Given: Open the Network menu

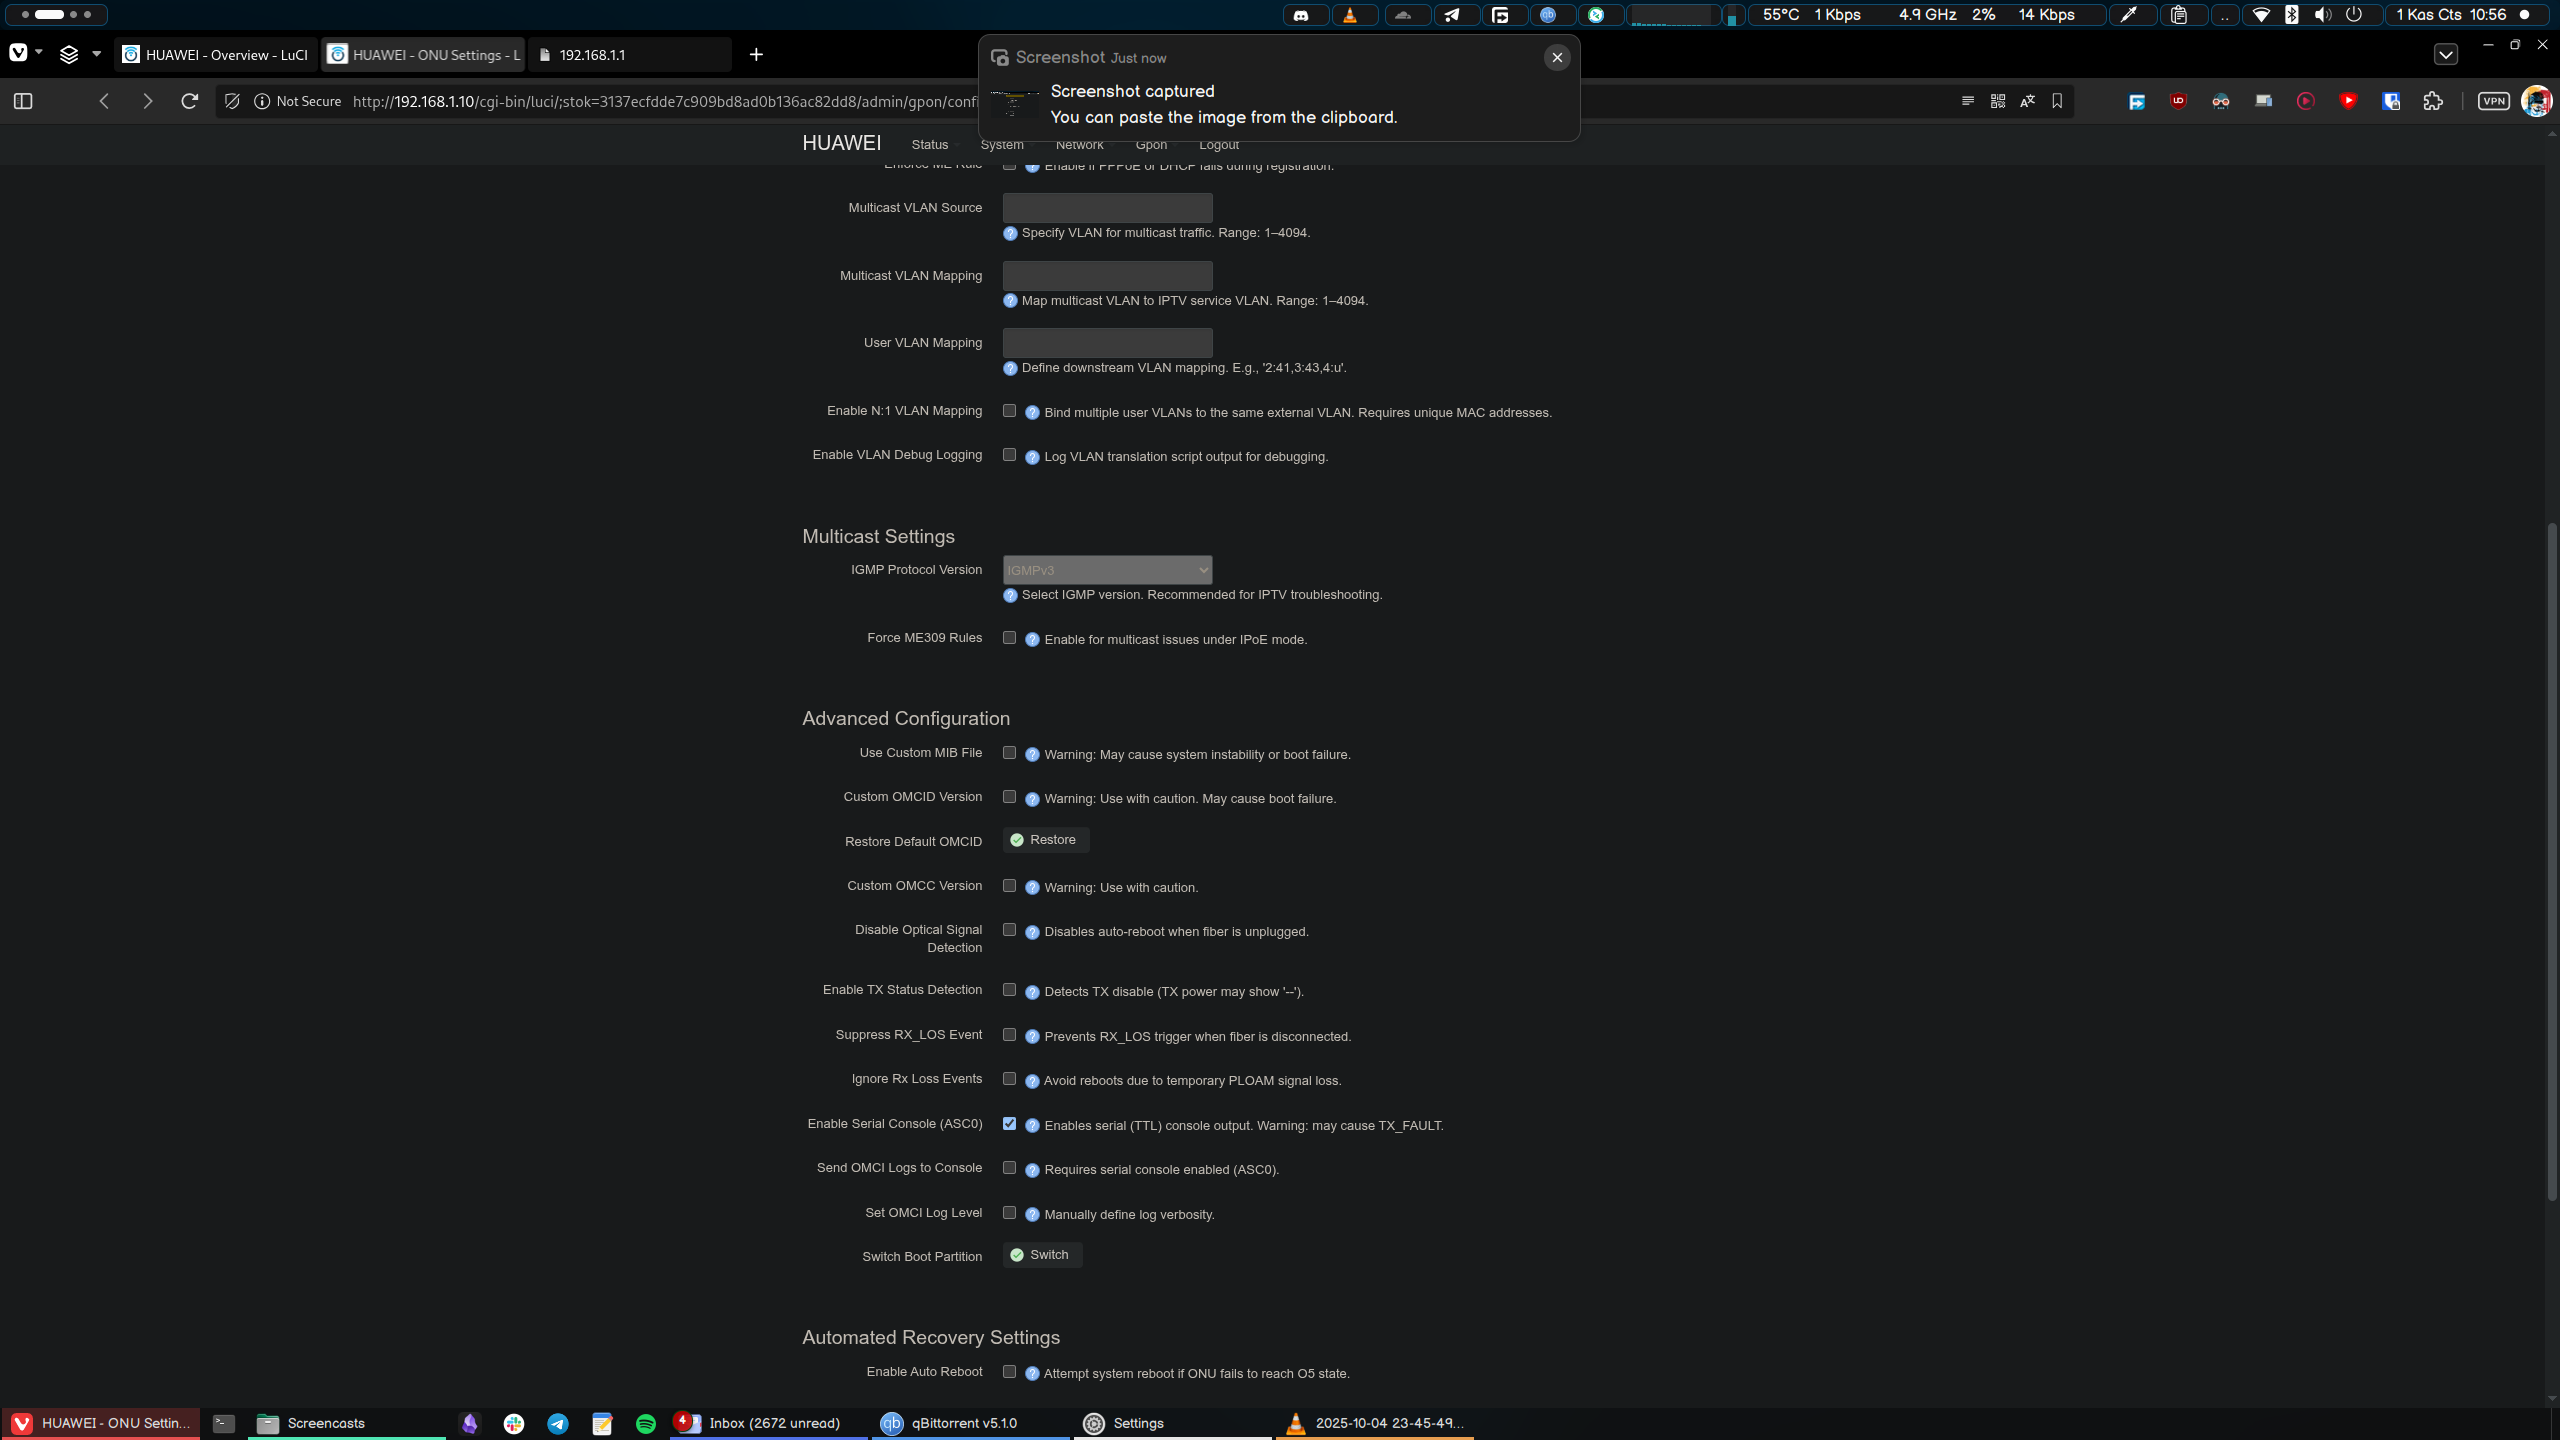Looking at the screenshot, I should 1079,145.
